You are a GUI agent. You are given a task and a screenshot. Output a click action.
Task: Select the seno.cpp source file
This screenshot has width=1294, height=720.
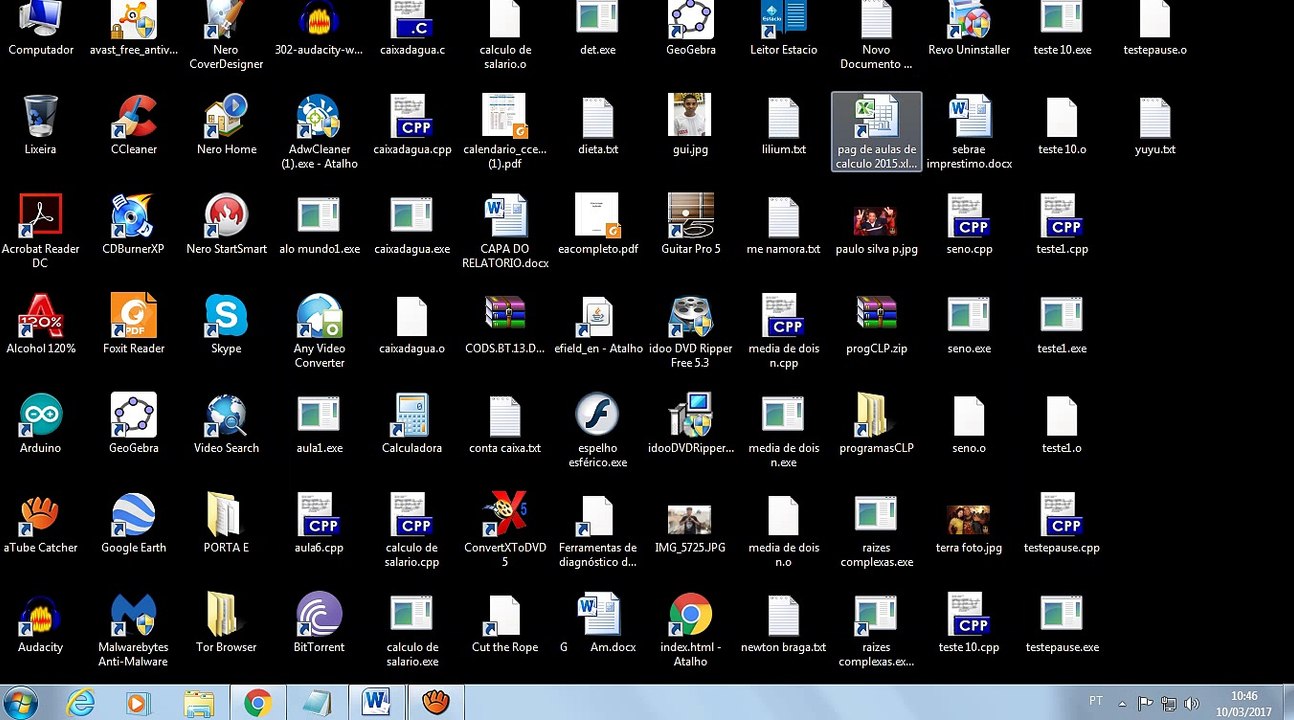tap(969, 224)
